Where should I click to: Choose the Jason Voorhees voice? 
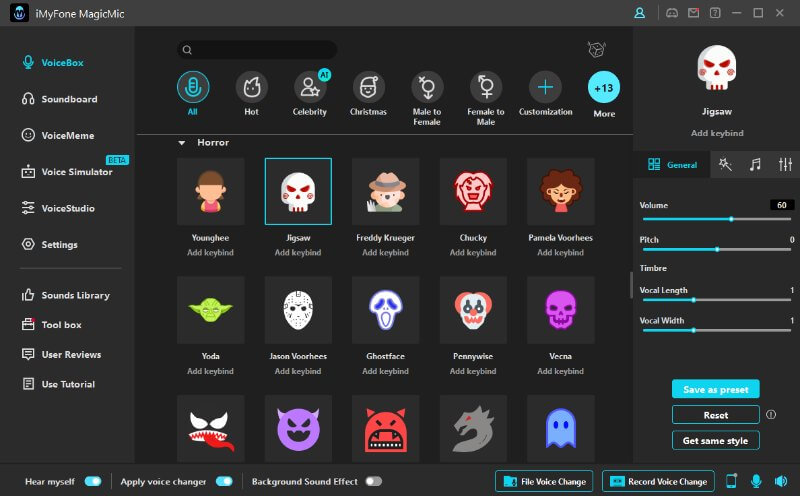click(298, 310)
